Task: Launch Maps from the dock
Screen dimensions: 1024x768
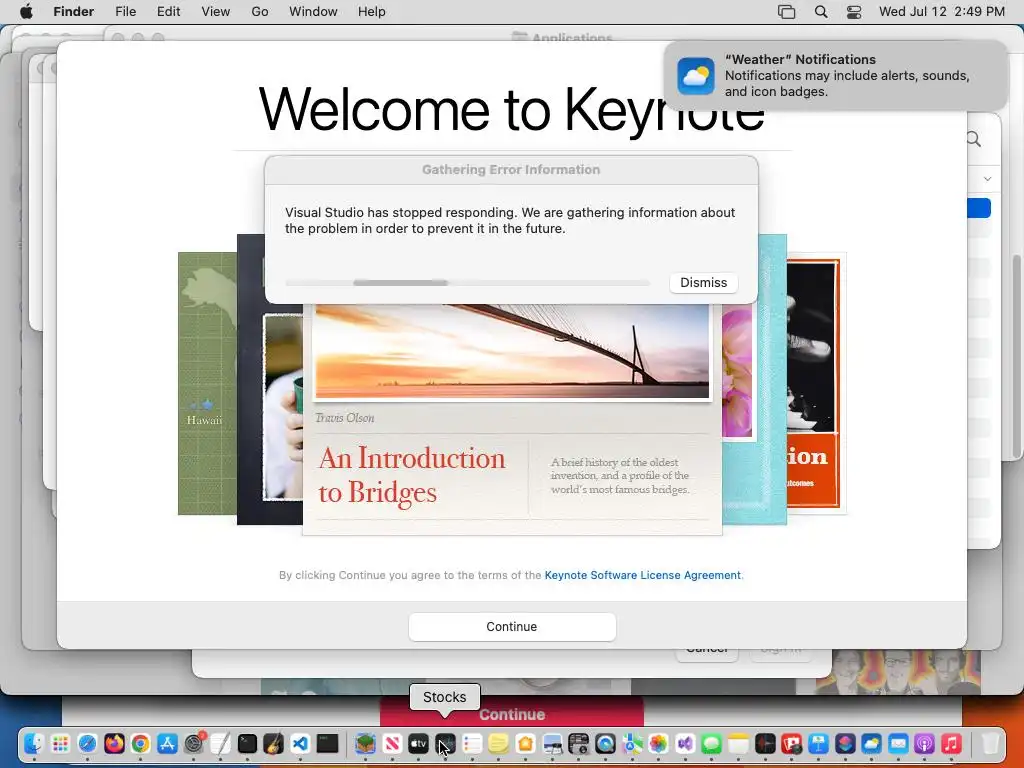Action: pos(632,743)
